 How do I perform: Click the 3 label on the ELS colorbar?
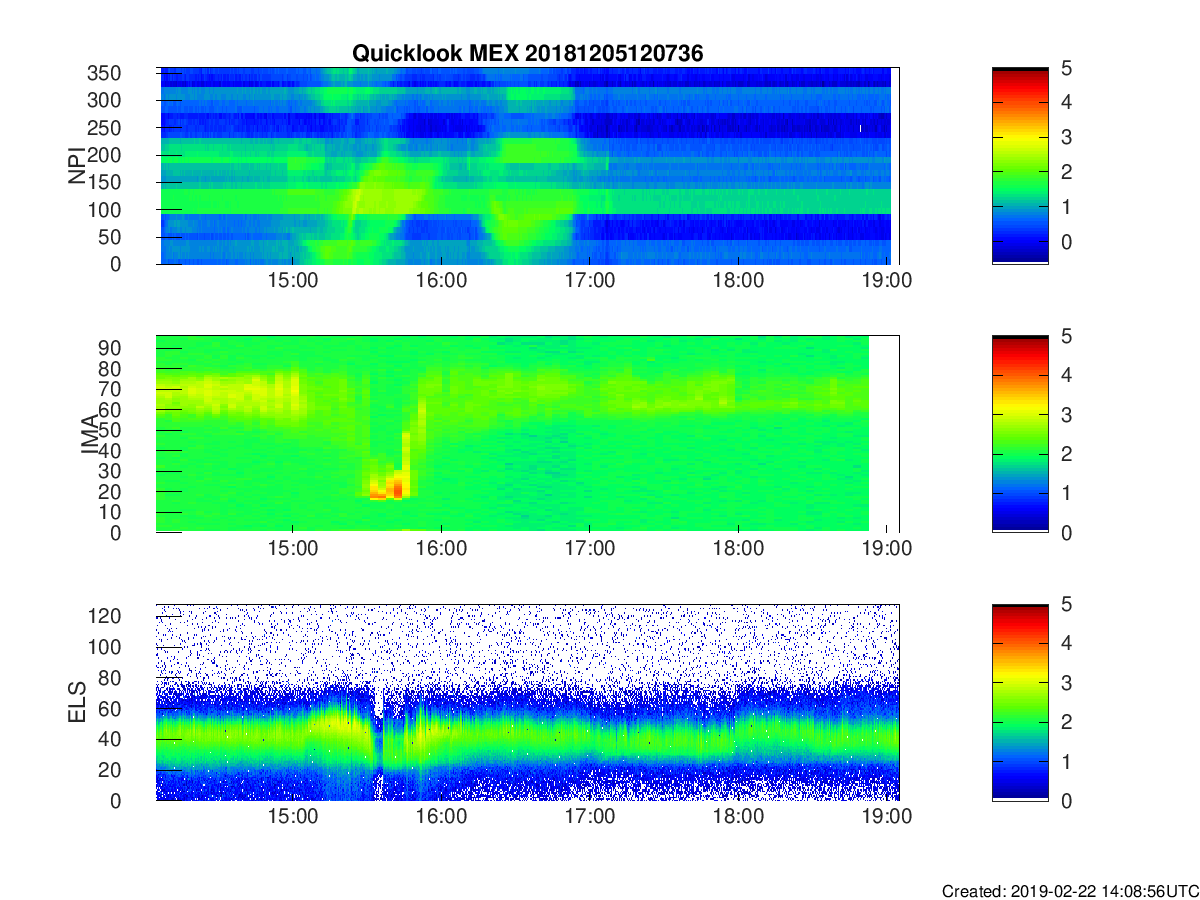[x=1065, y=682]
